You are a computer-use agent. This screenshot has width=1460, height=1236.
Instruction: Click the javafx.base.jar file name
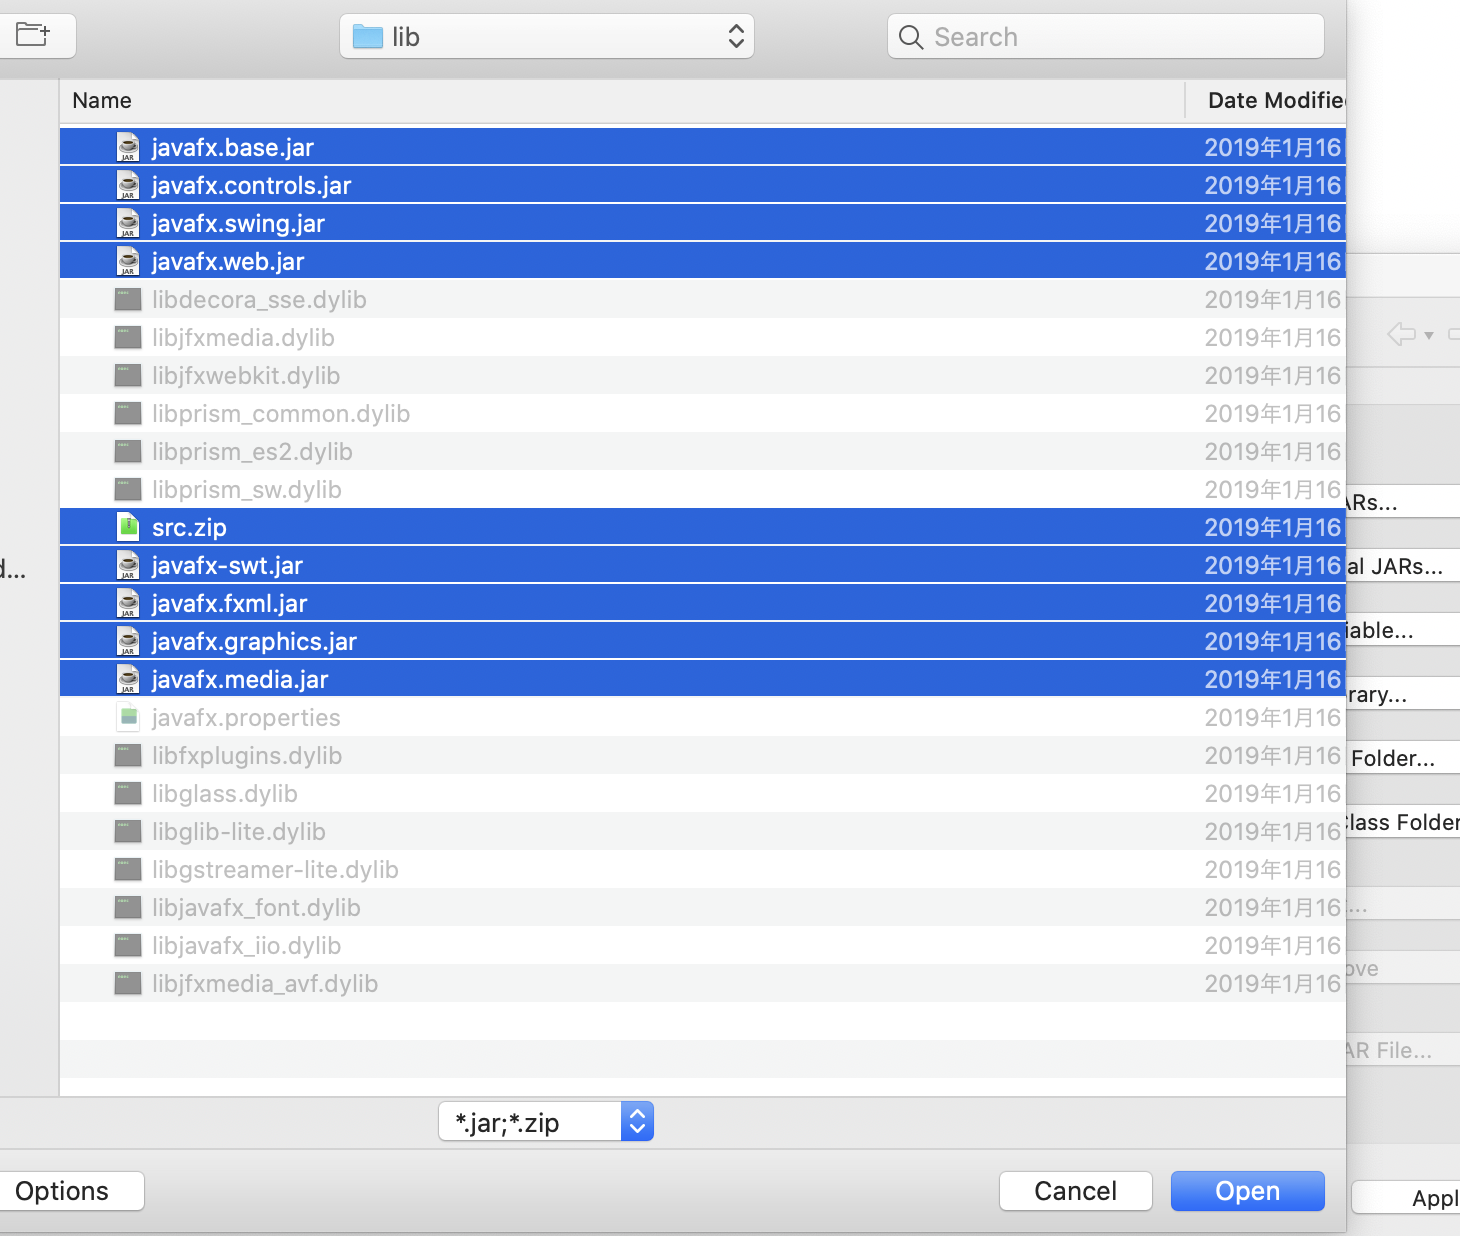click(233, 147)
